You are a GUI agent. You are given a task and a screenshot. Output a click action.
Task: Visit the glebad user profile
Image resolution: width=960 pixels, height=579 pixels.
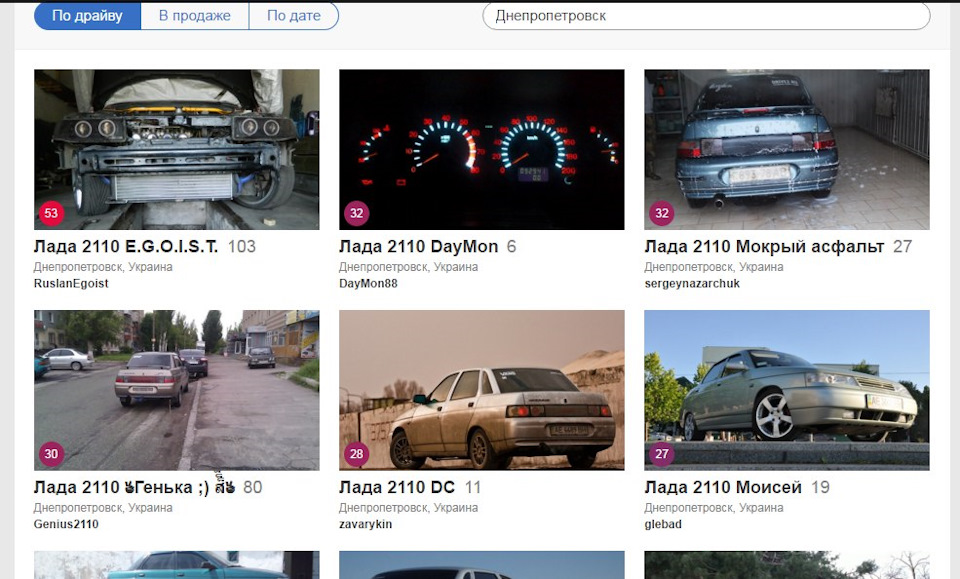(x=663, y=524)
